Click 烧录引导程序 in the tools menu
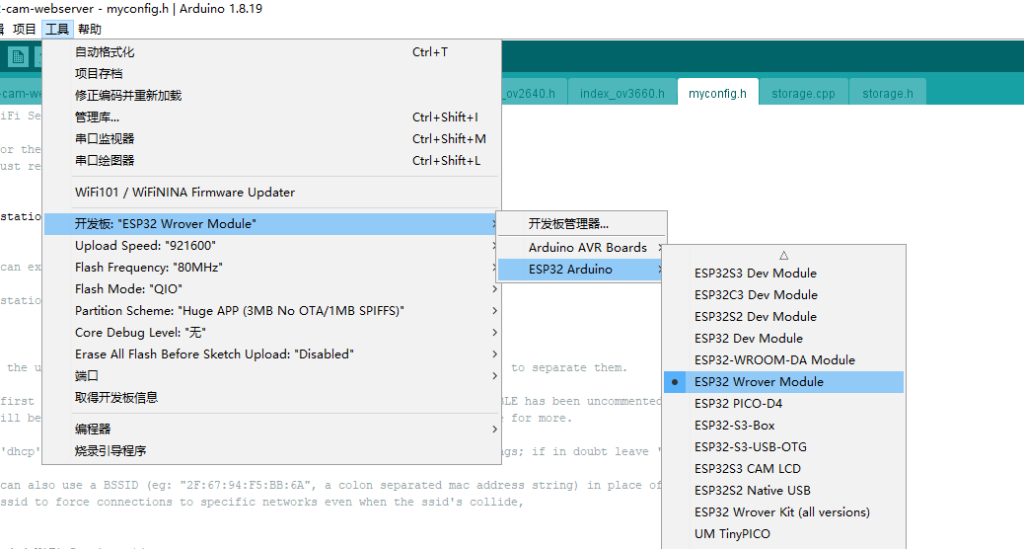Screen dimensions: 1024x549 tap(111, 451)
